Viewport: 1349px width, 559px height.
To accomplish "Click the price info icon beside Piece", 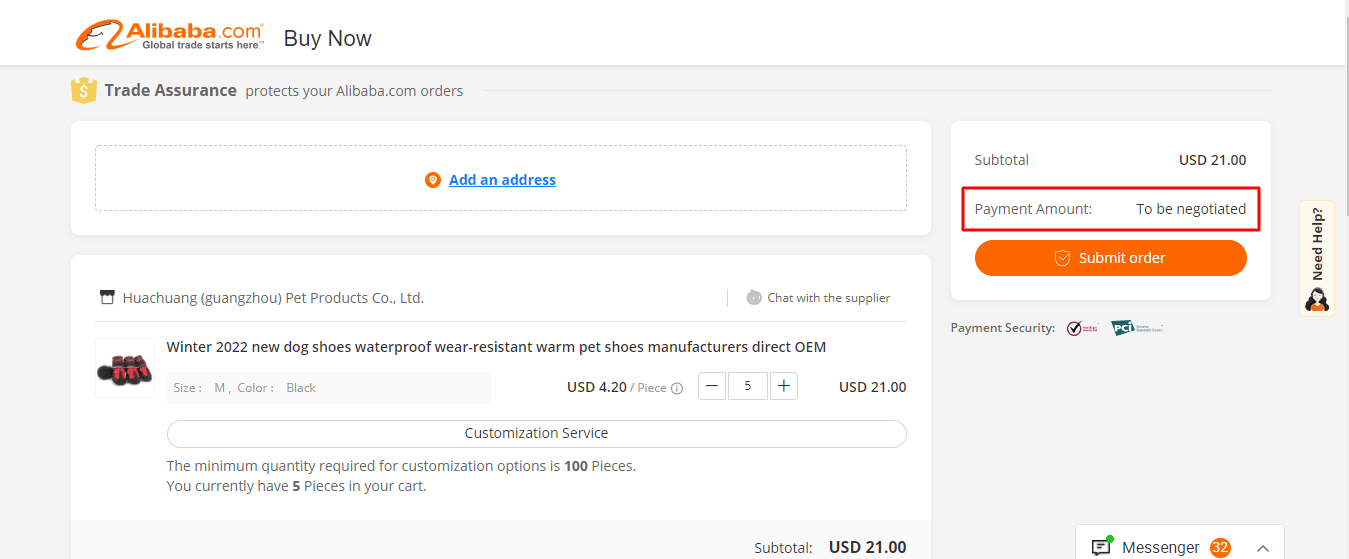I will pos(677,388).
